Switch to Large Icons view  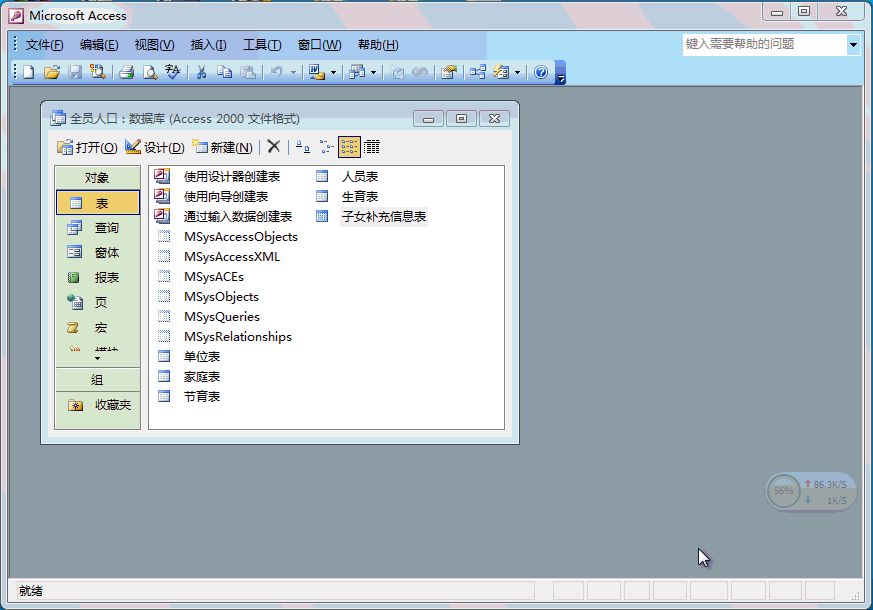click(302, 147)
